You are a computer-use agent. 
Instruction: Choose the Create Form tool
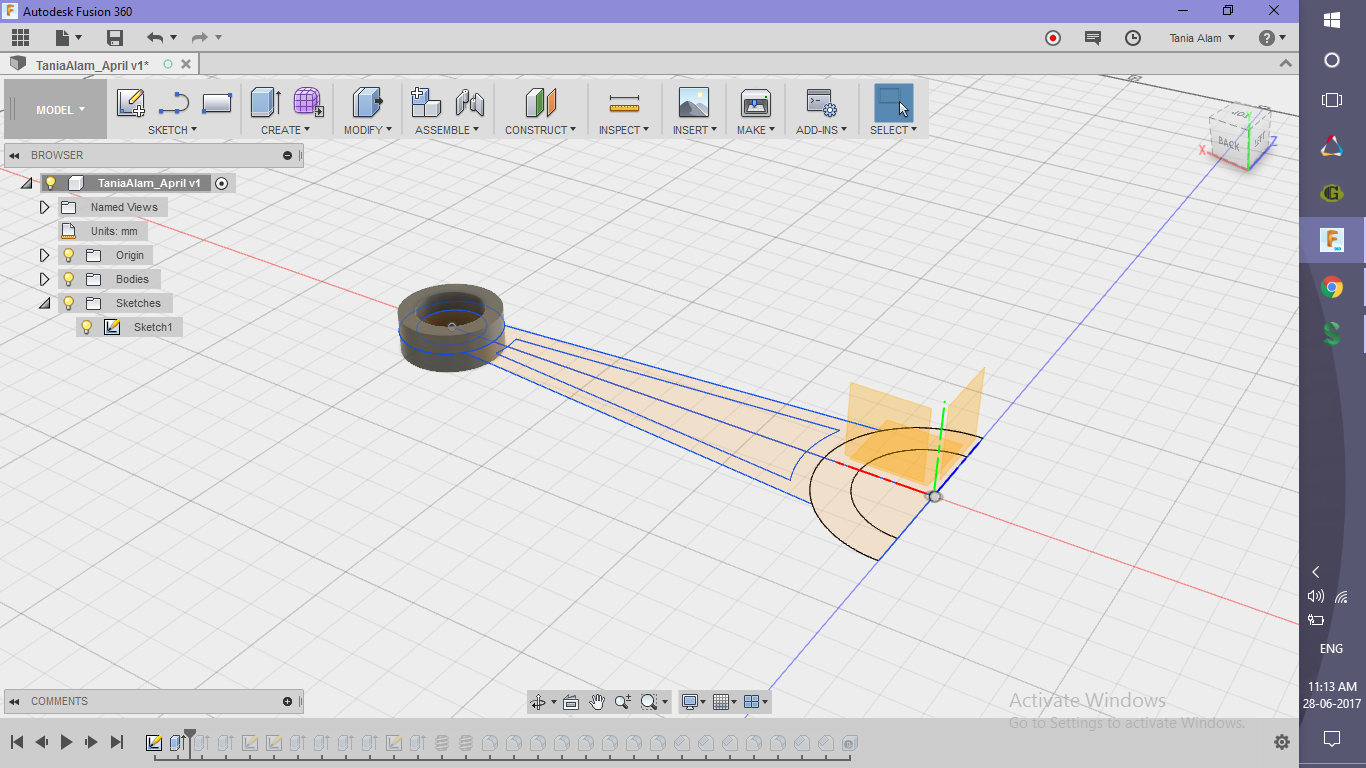[308, 103]
